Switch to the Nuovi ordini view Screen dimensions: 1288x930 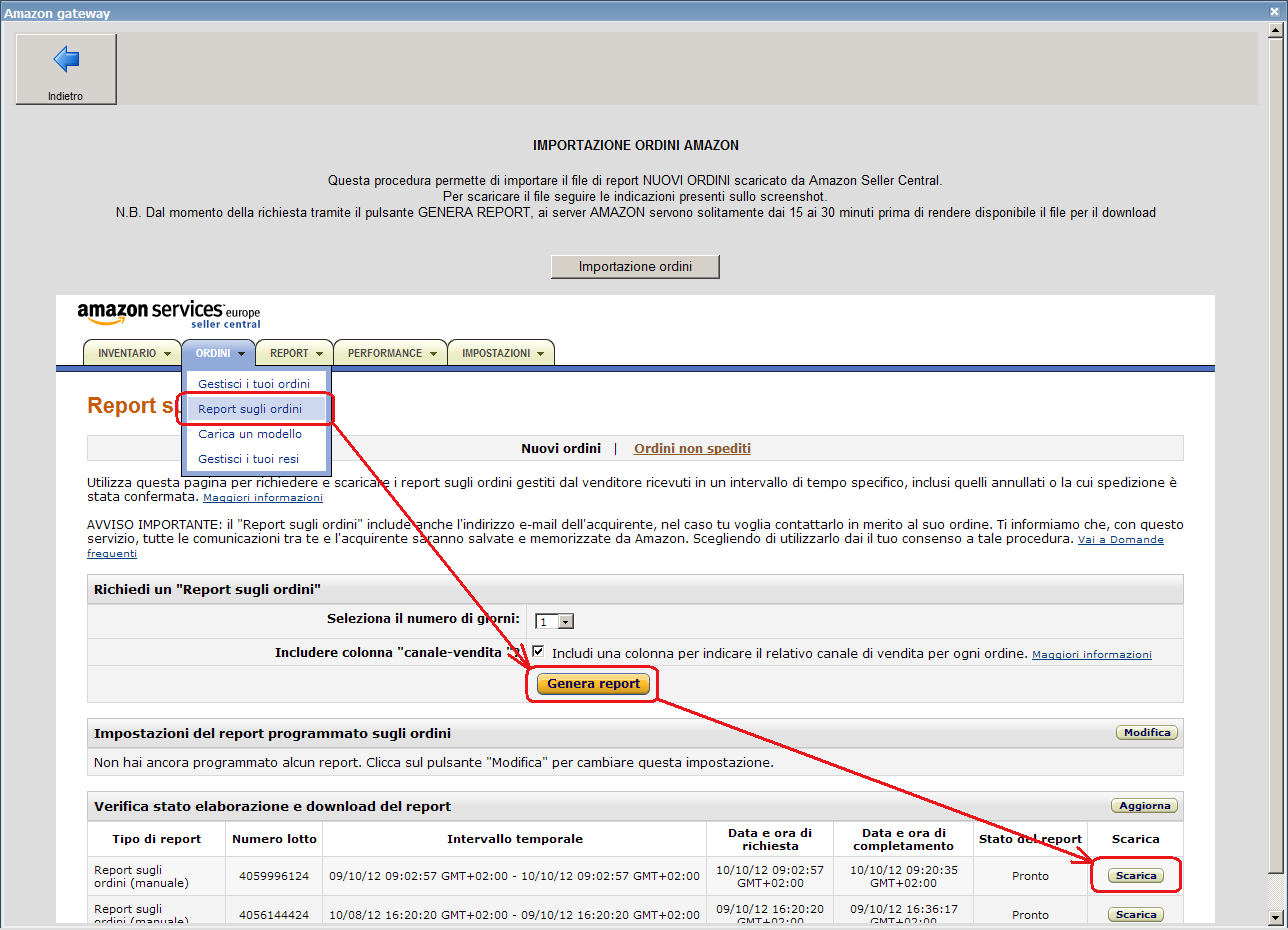tap(561, 448)
